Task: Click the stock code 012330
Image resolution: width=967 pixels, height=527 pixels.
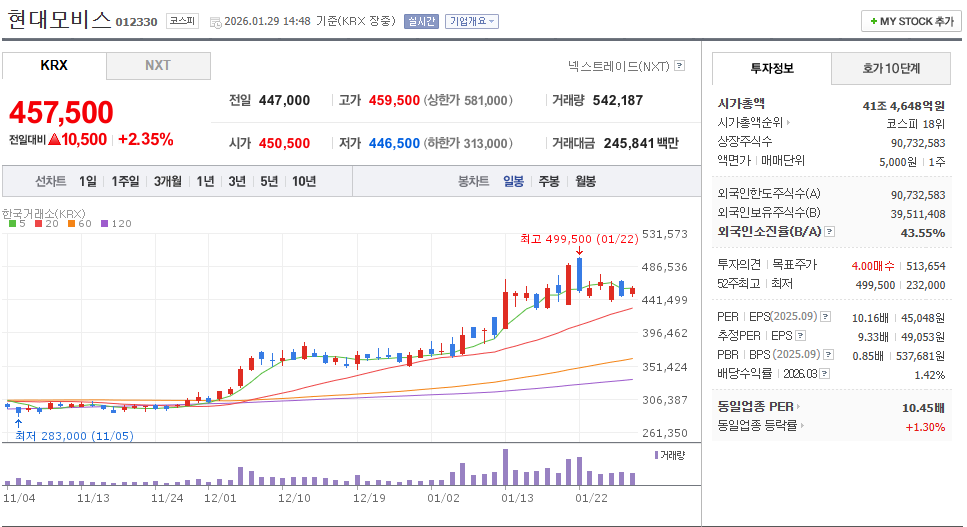Action: [136, 22]
